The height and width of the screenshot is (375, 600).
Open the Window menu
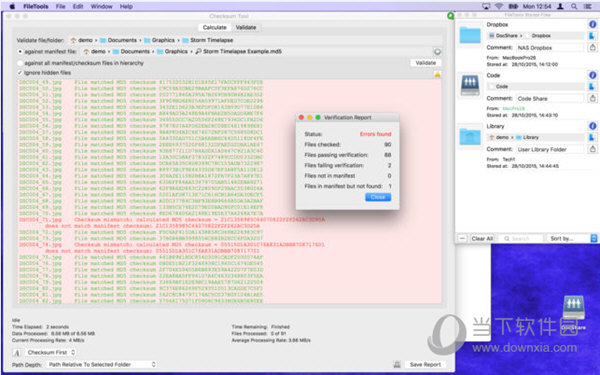(x=101, y=6)
